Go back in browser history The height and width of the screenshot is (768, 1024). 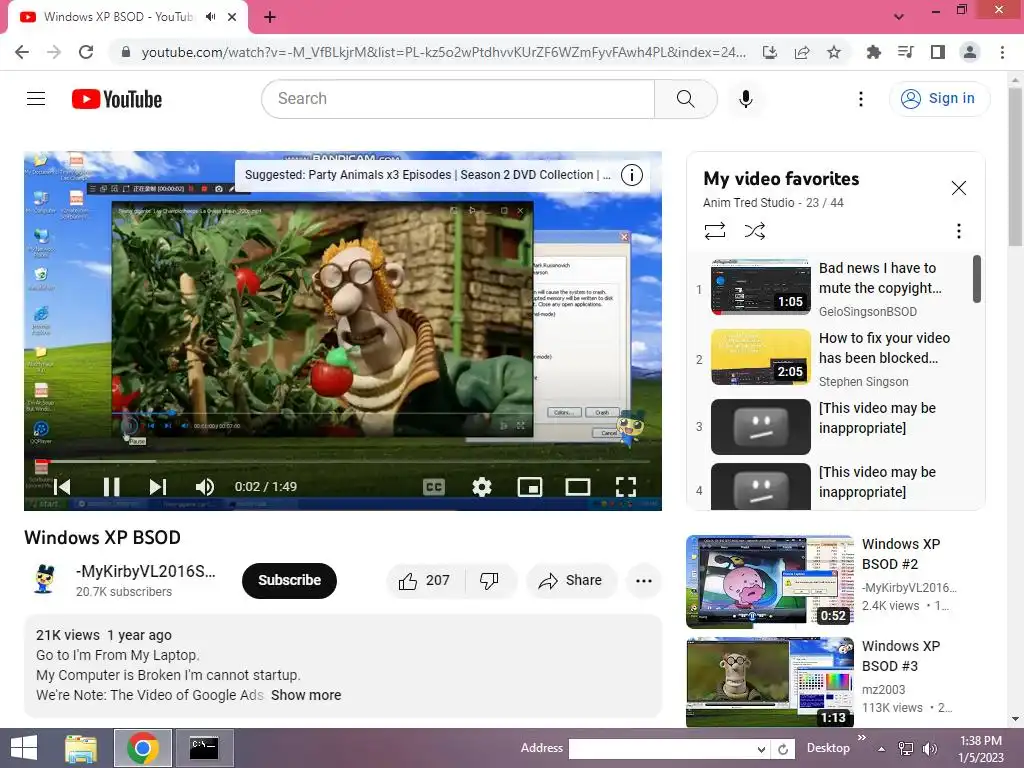pos(22,52)
